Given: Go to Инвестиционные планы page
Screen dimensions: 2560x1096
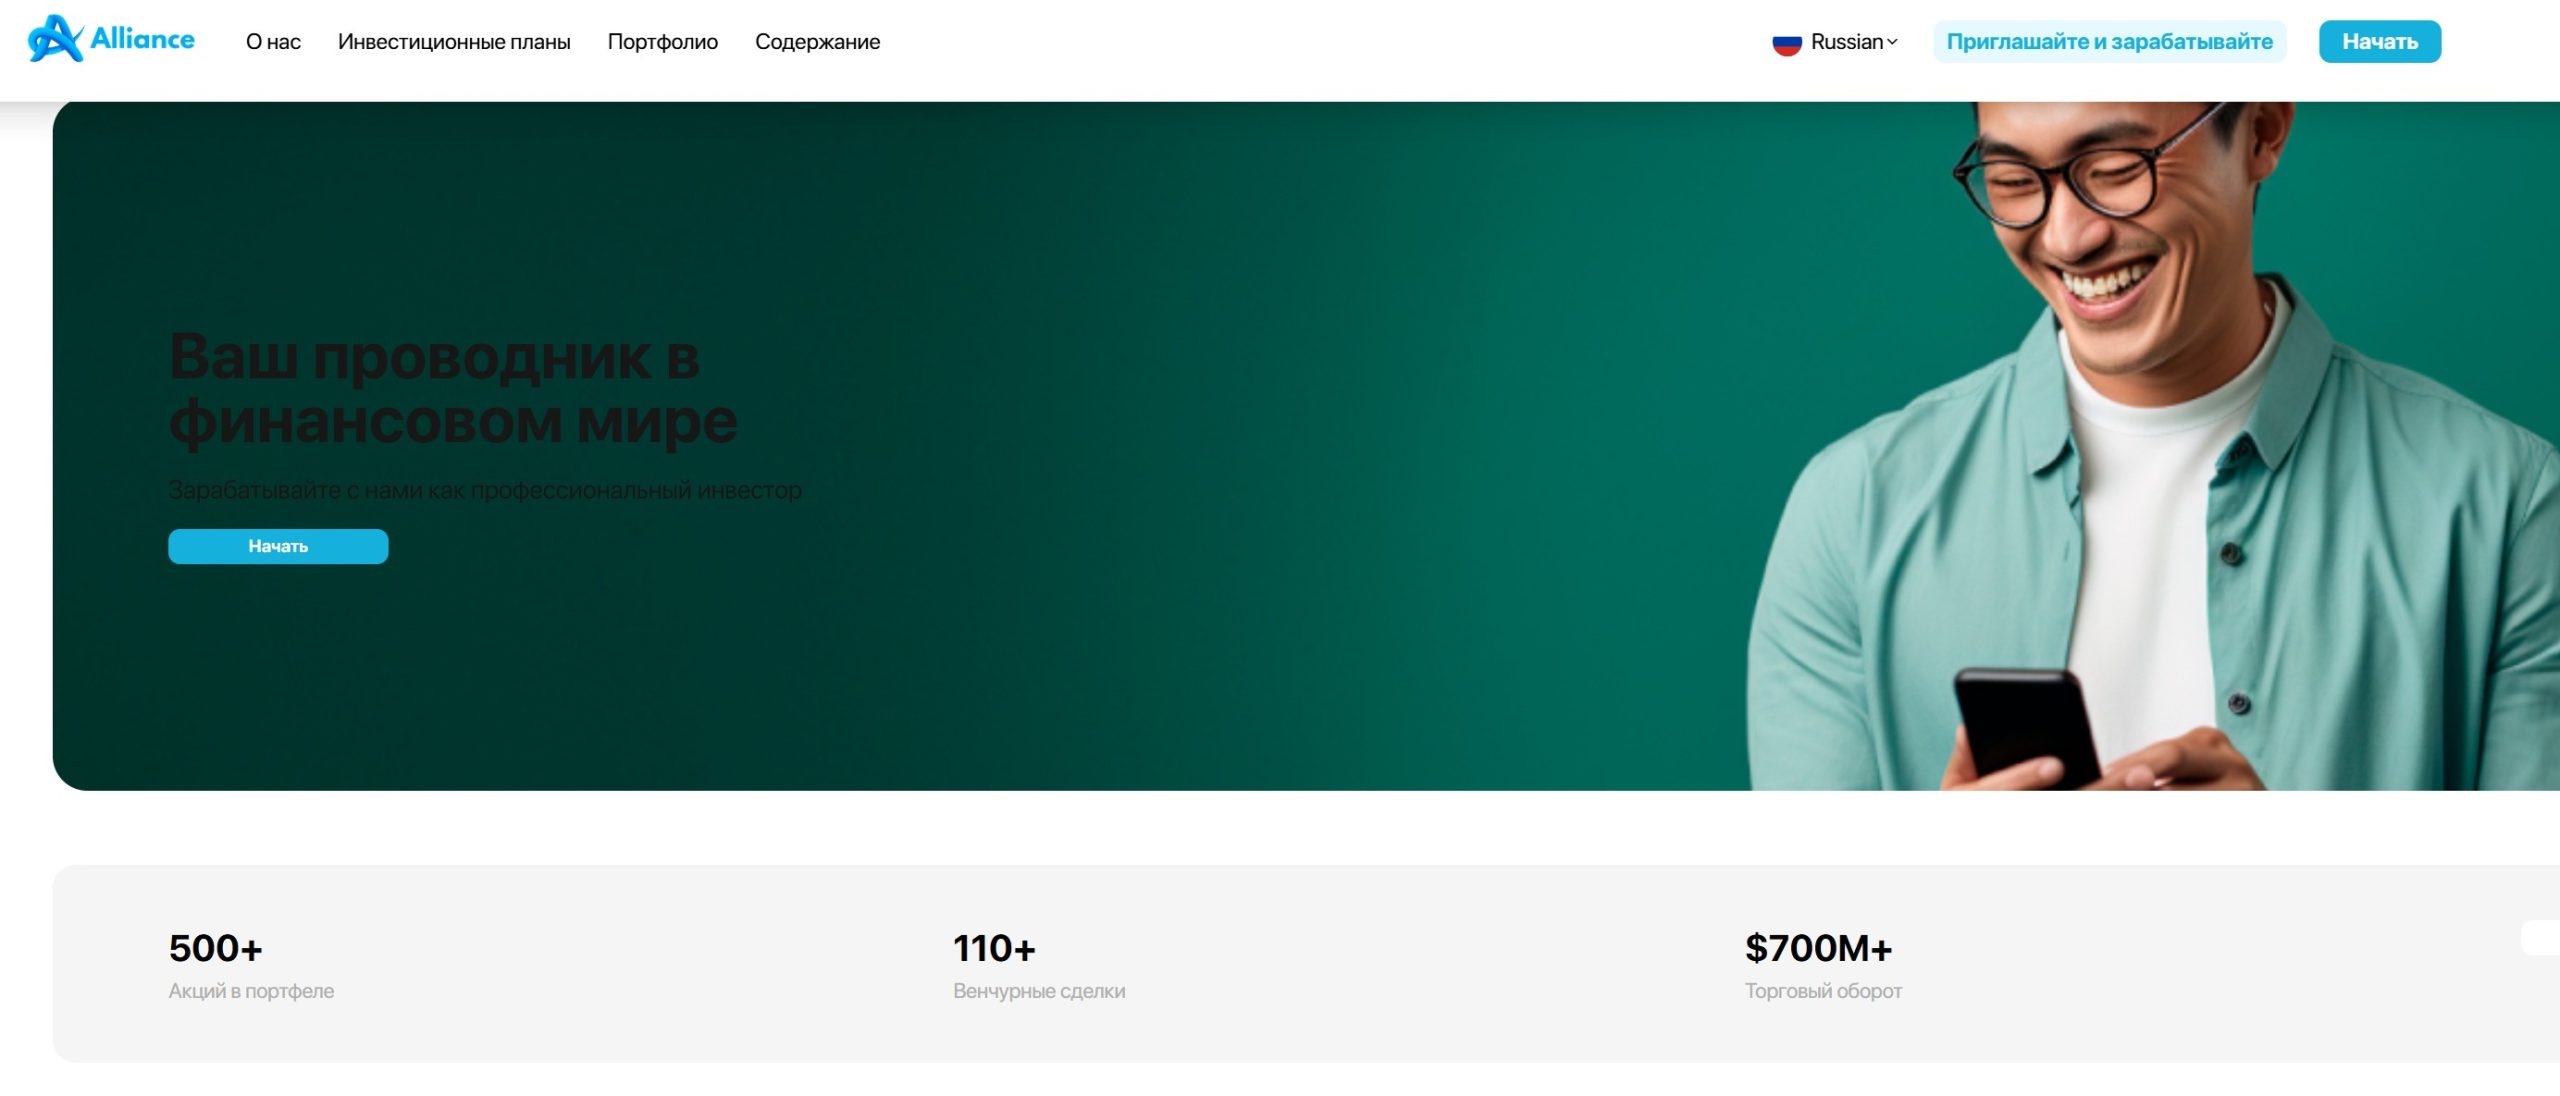Looking at the screenshot, I should [x=454, y=42].
